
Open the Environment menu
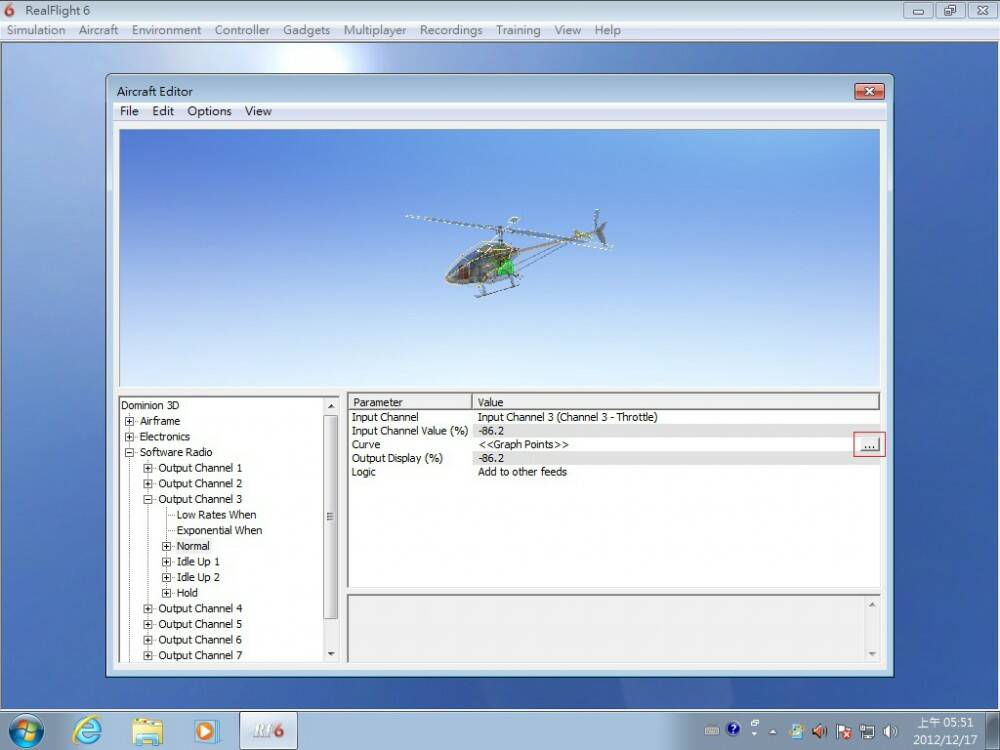click(x=166, y=30)
